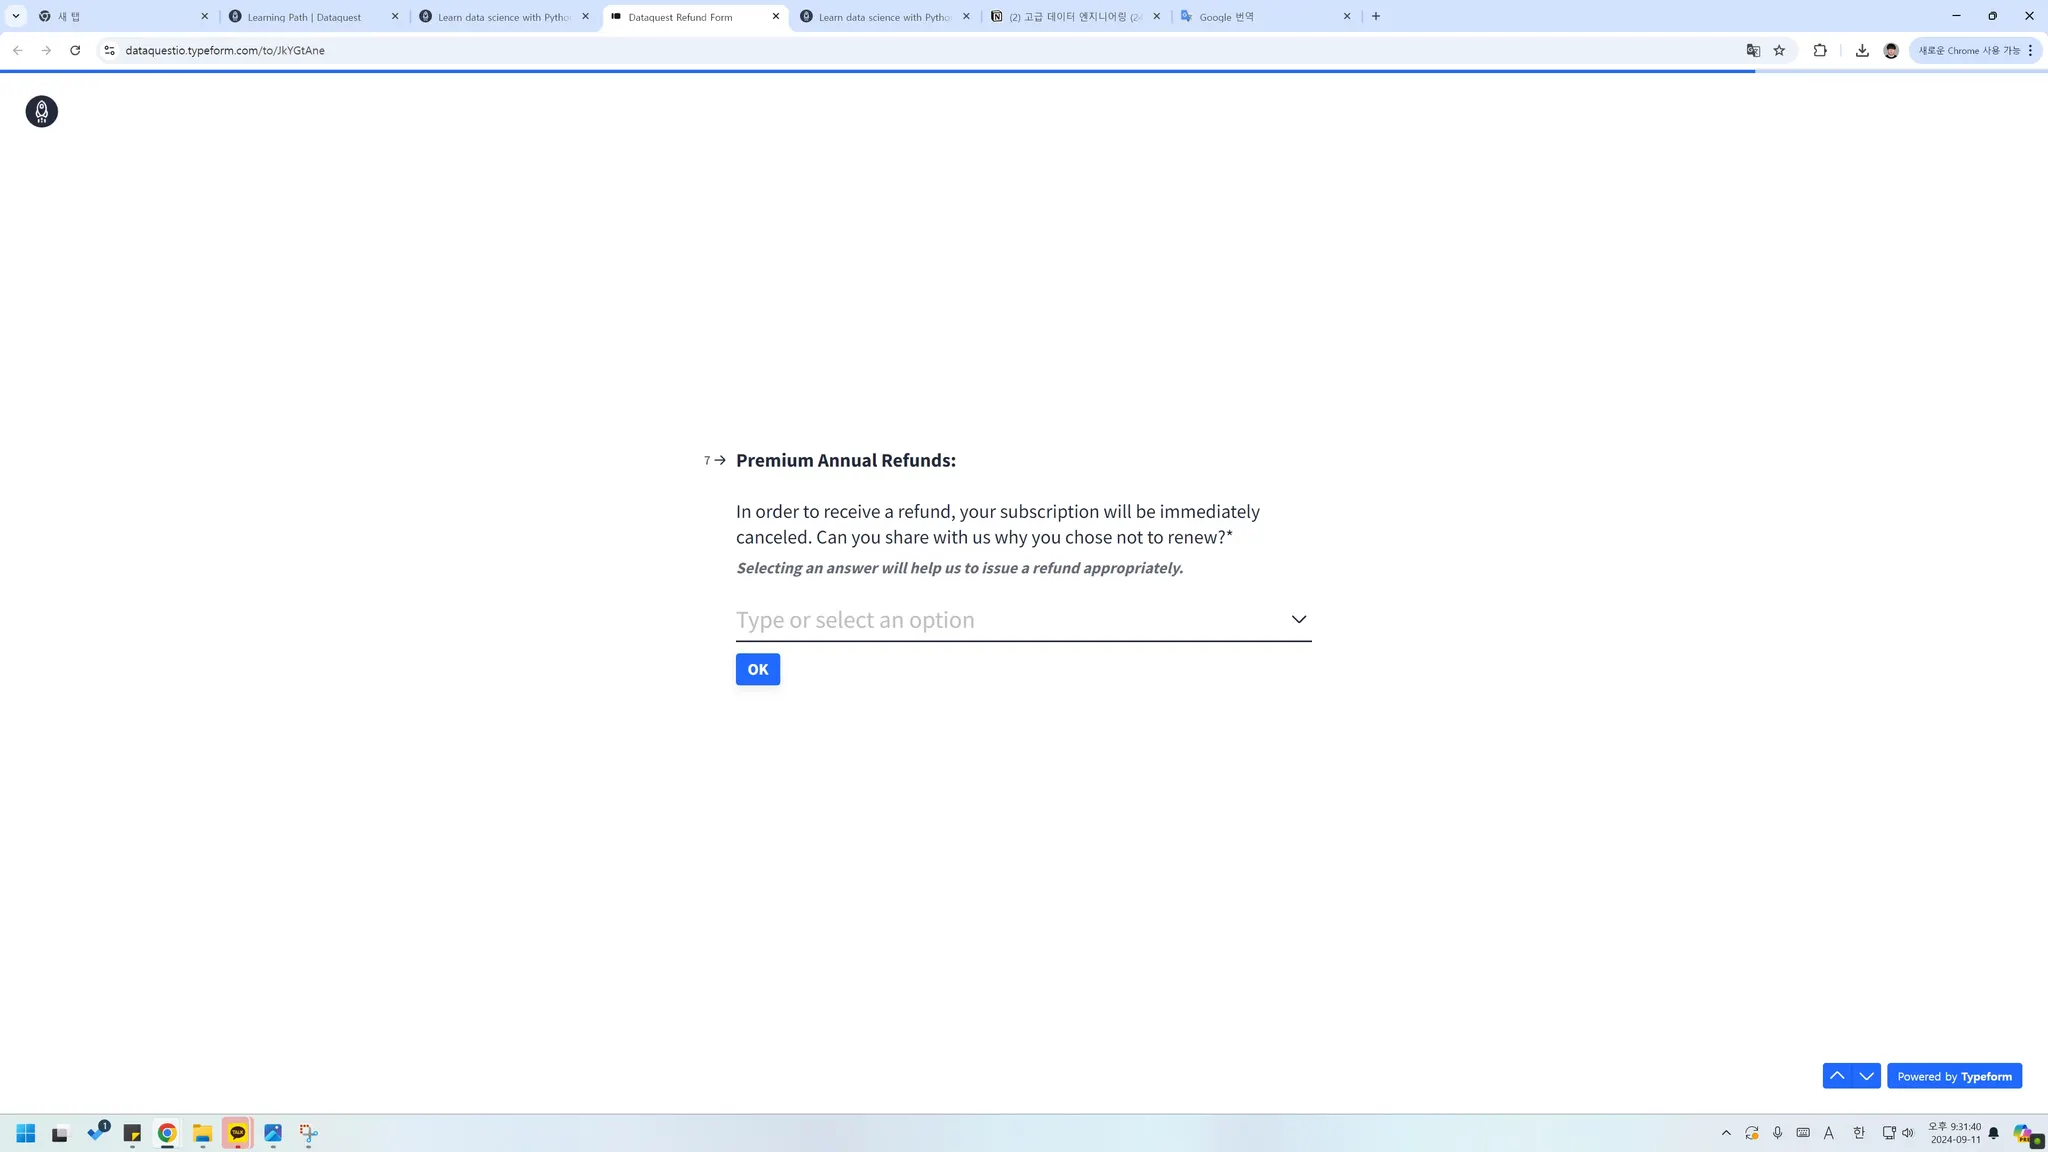Open a new browser tab
This screenshot has height=1152, width=2048.
coord(1376,16)
